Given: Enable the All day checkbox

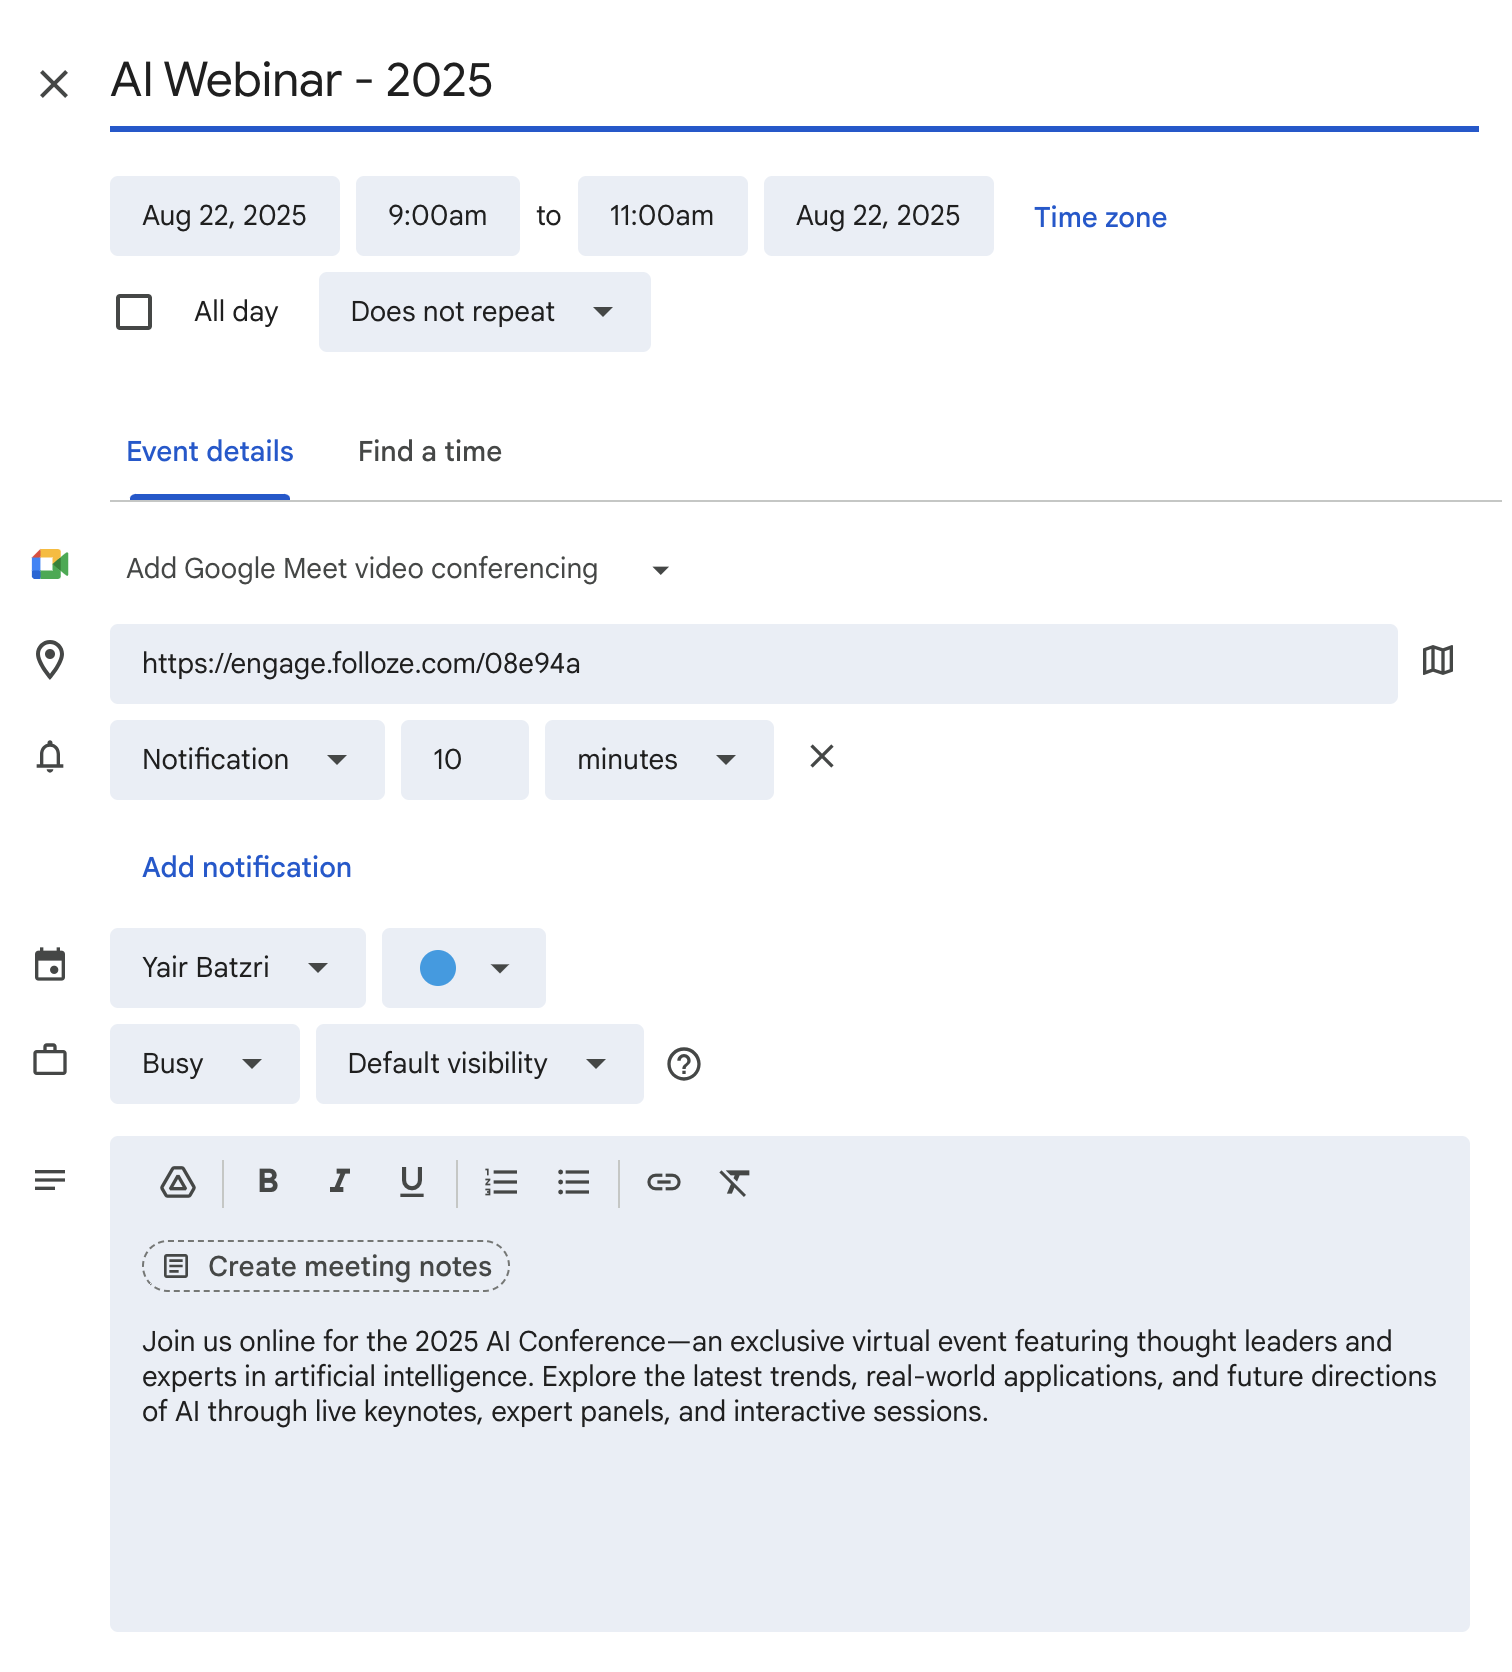Looking at the screenshot, I should [134, 312].
